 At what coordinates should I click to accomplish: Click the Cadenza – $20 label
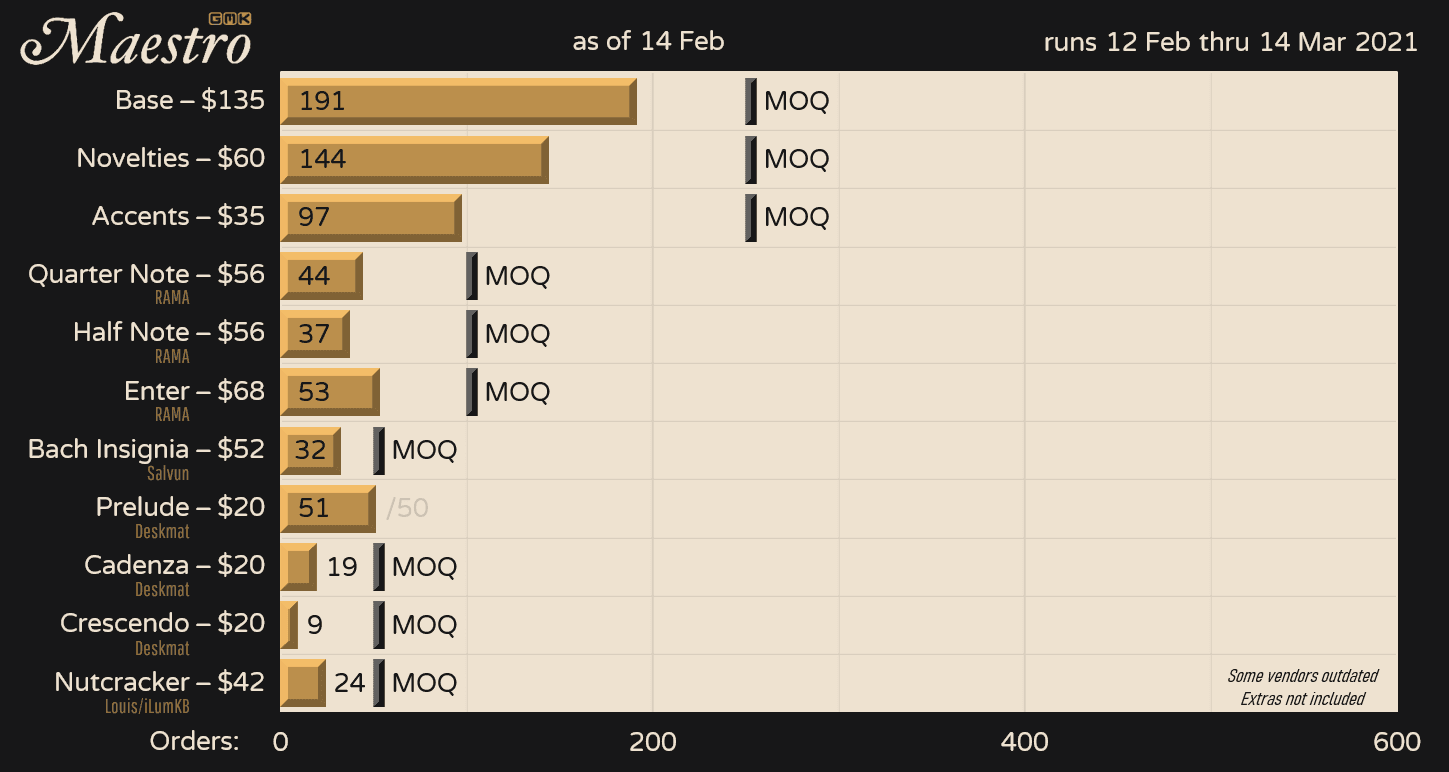pyautogui.click(x=174, y=565)
